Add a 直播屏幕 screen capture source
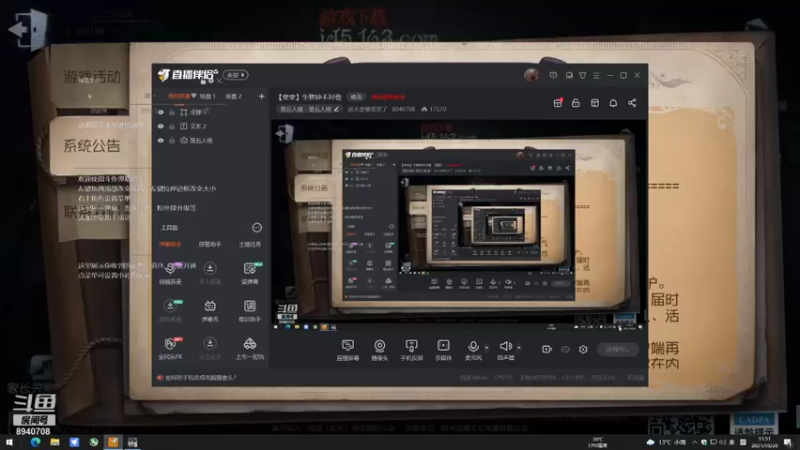The width and height of the screenshot is (800, 450). (348, 350)
